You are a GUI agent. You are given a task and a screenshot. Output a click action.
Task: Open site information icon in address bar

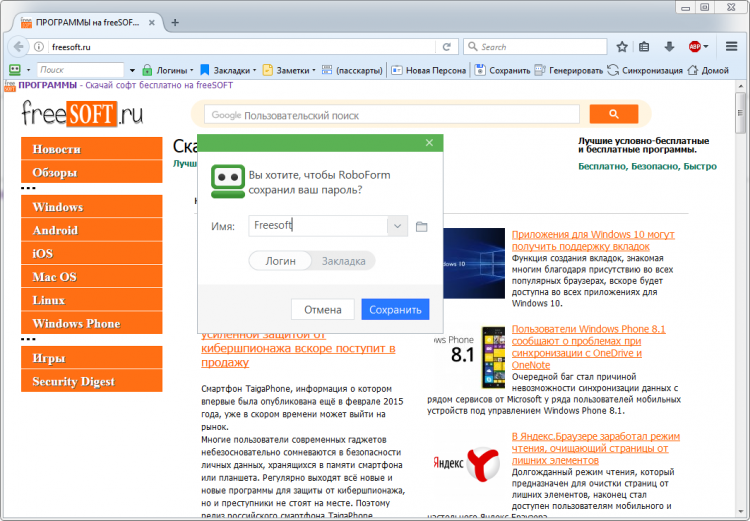pos(39,47)
